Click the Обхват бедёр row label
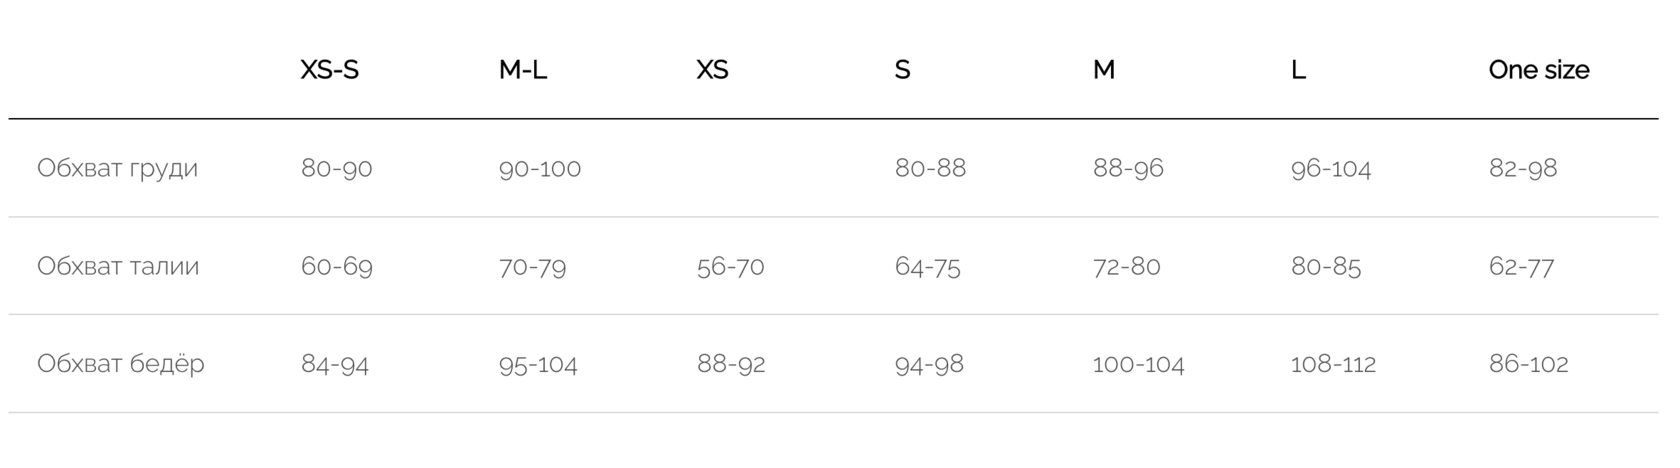Image resolution: width=1680 pixels, height=468 pixels. point(121,364)
